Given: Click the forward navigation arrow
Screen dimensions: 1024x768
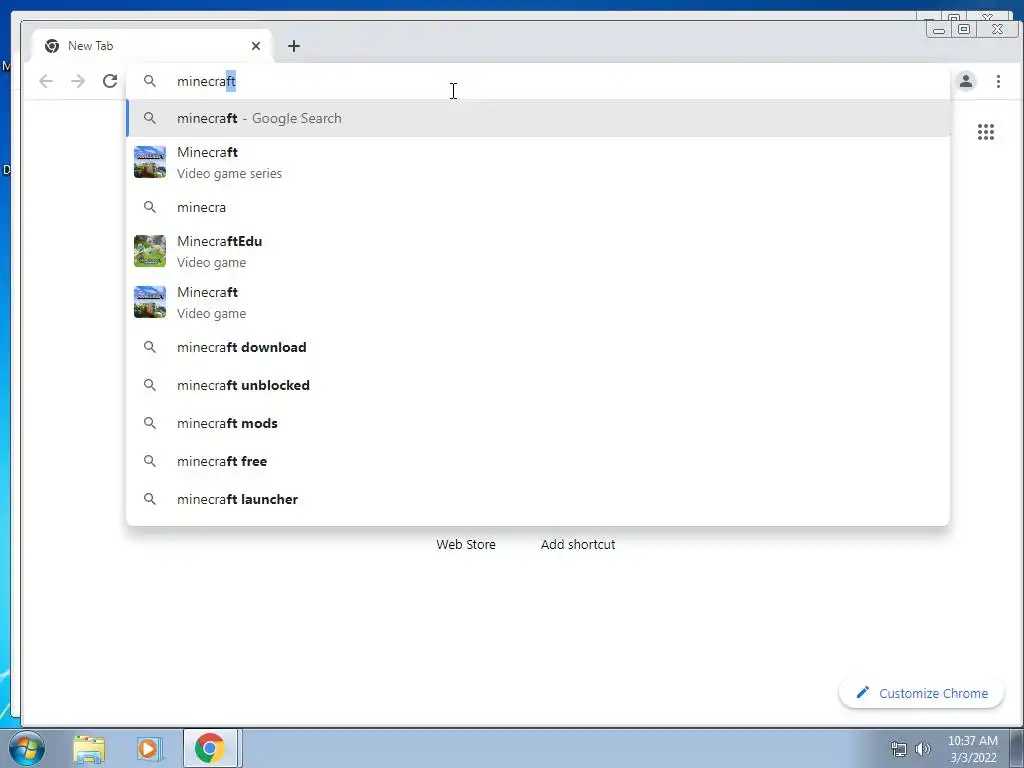Looking at the screenshot, I should tap(78, 81).
